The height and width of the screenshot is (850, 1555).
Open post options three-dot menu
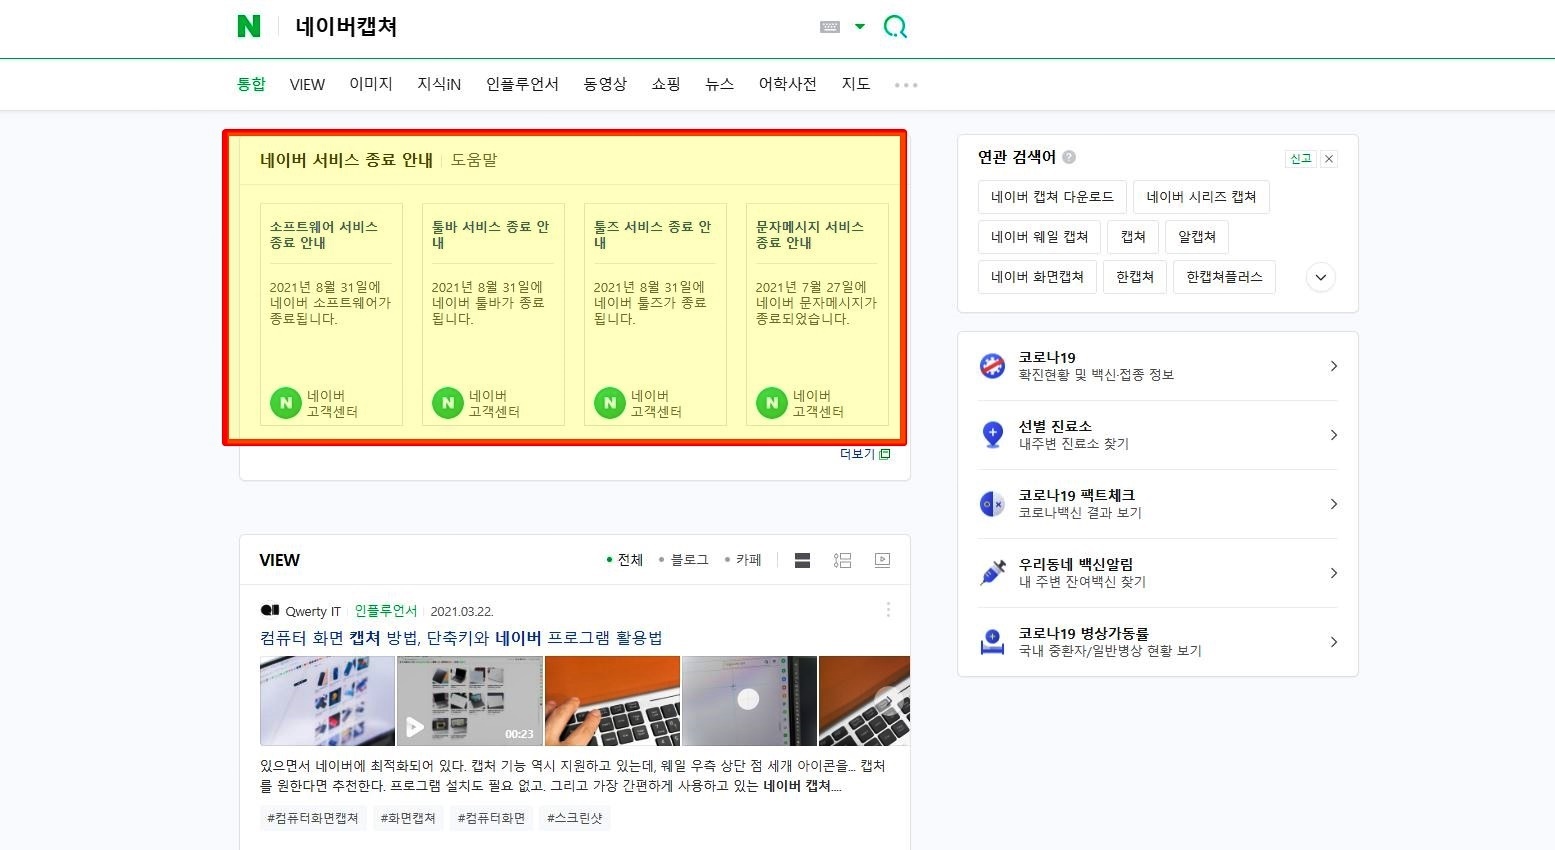coord(888,610)
